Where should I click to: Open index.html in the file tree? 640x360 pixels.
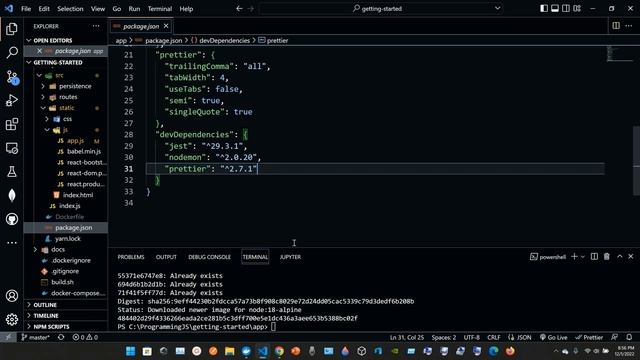click(78, 195)
